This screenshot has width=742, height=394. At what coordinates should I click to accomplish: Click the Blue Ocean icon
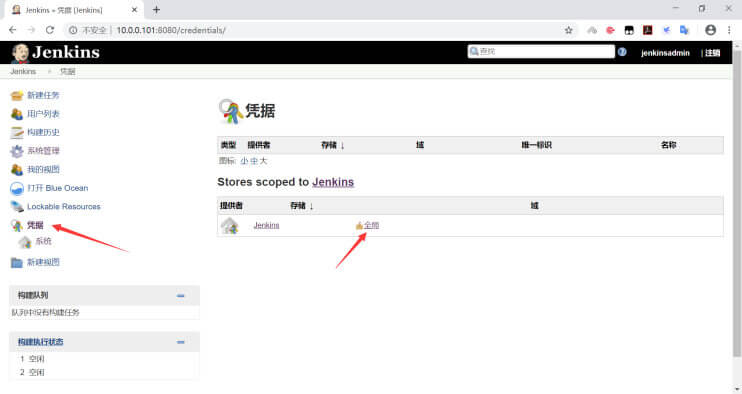pyautogui.click(x=17, y=188)
